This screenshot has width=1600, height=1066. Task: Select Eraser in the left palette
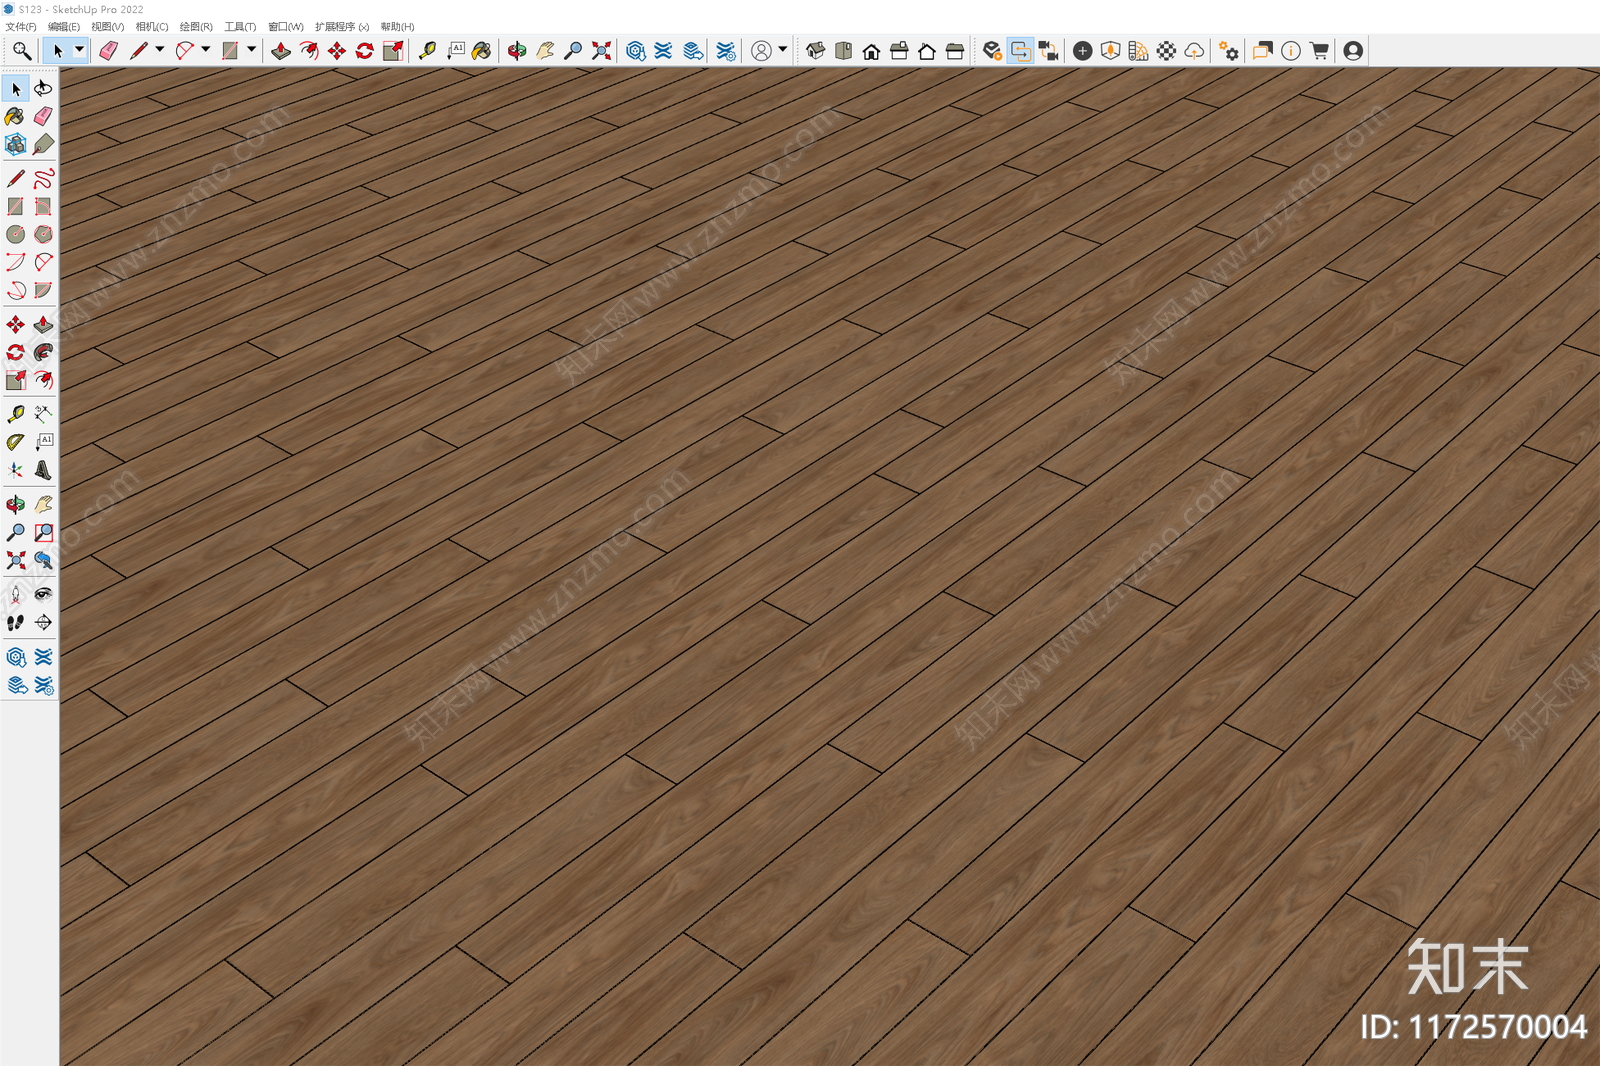pos(43,117)
